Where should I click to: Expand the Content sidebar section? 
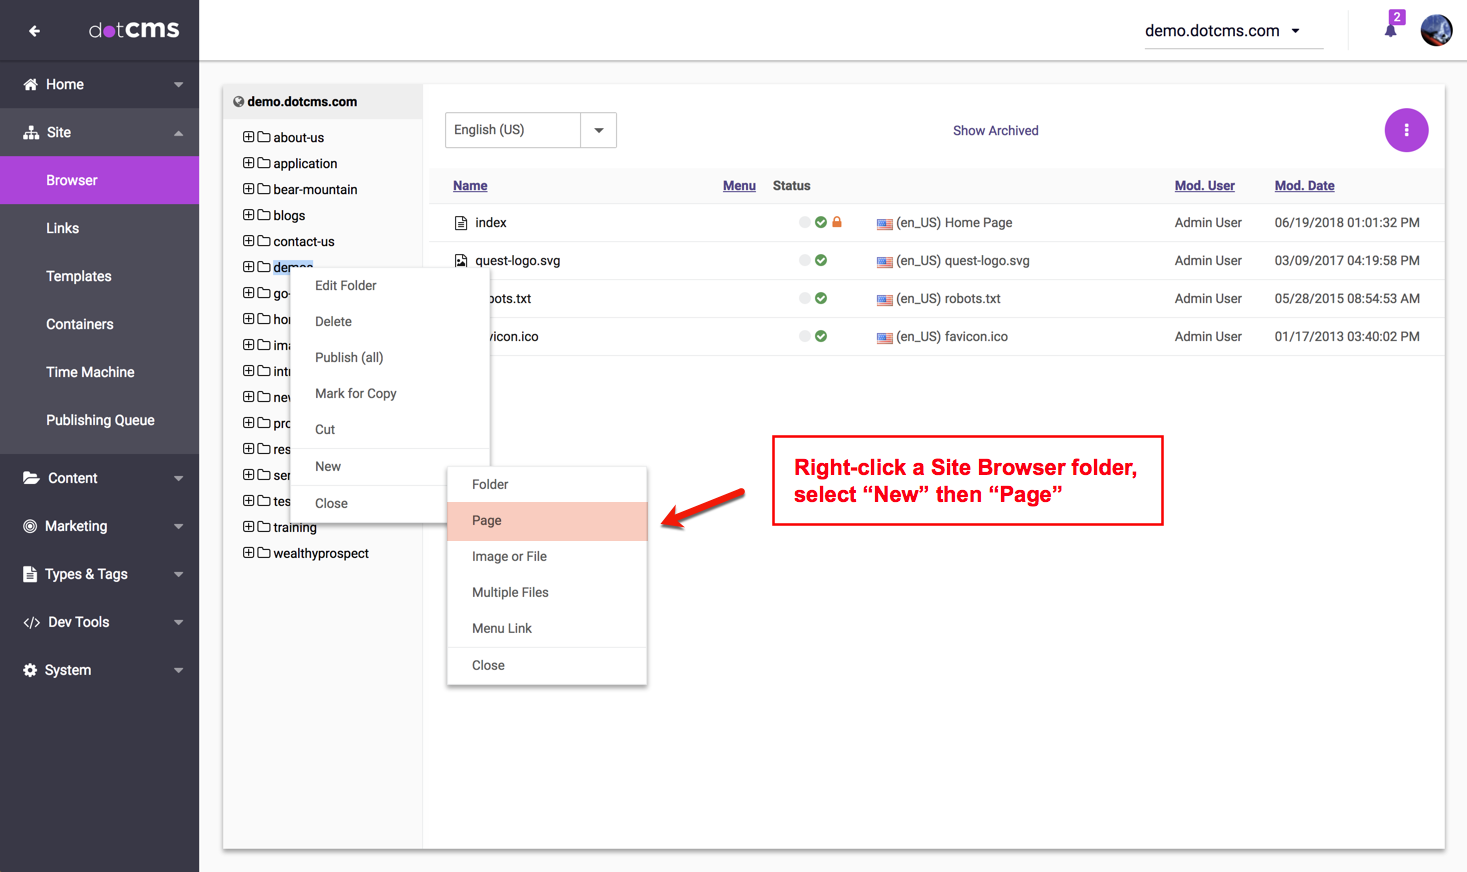click(x=100, y=478)
